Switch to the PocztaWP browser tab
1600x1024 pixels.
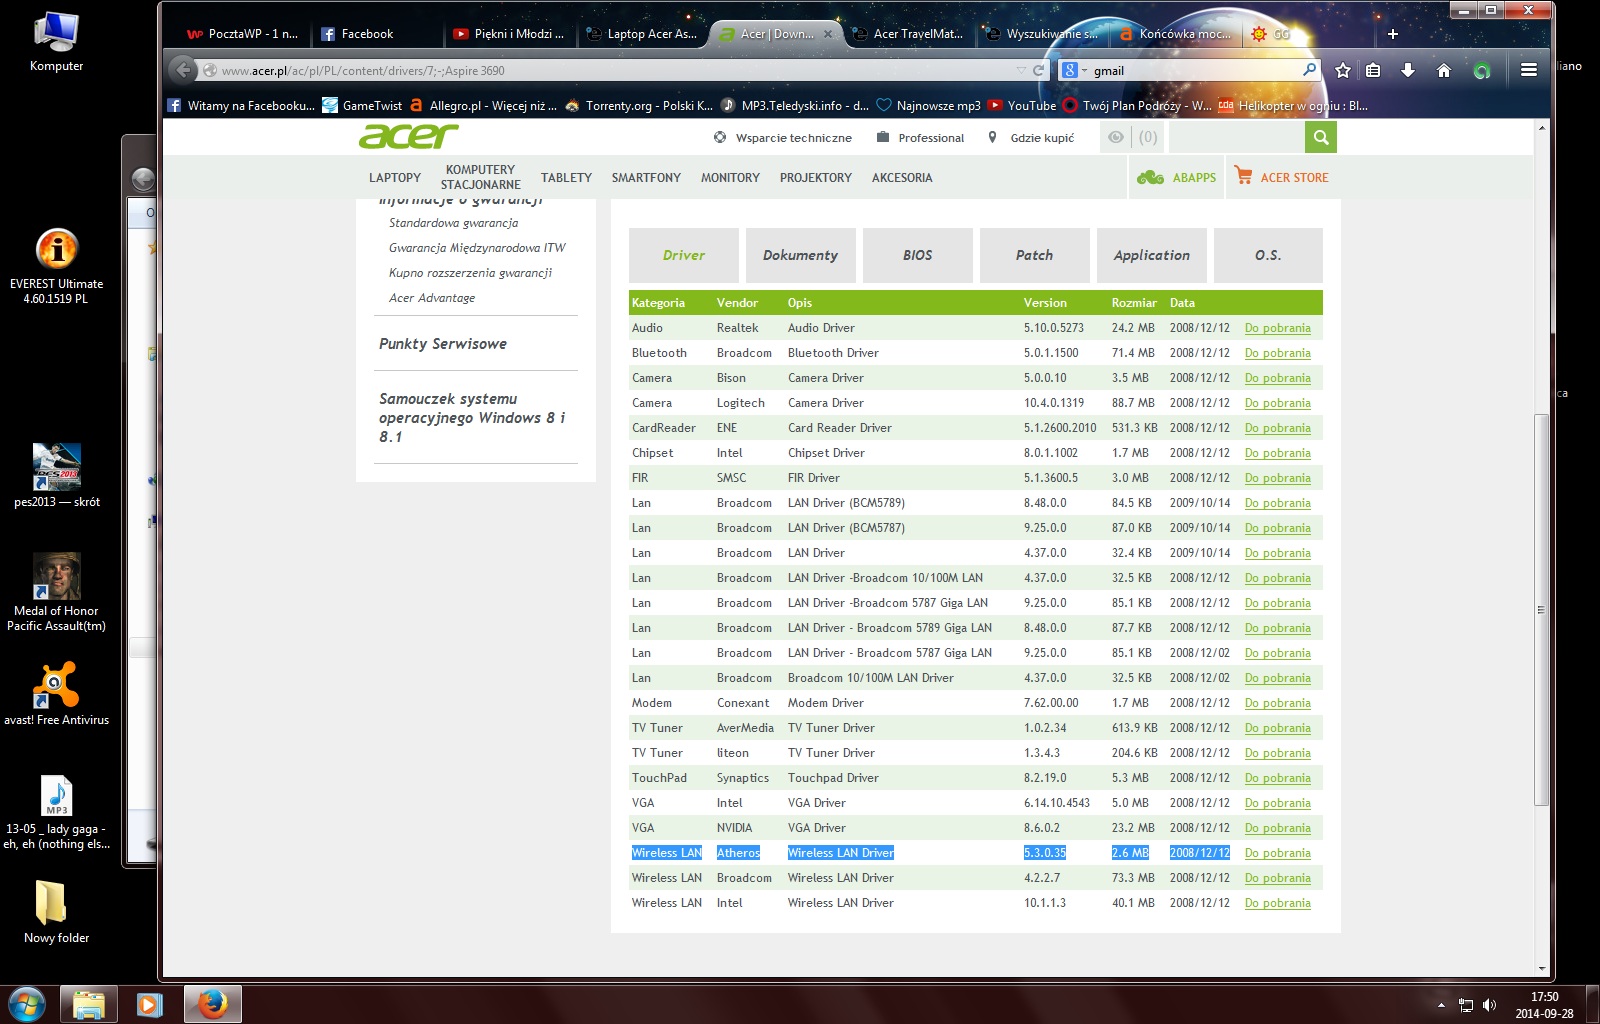pos(243,34)
